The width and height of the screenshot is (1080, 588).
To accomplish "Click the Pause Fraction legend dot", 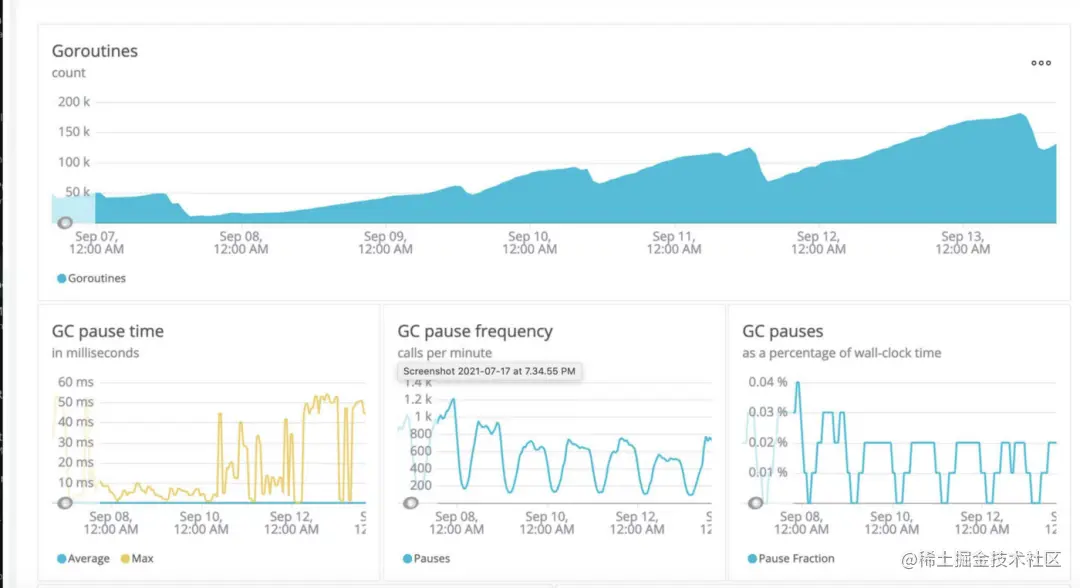I will 752,559.
